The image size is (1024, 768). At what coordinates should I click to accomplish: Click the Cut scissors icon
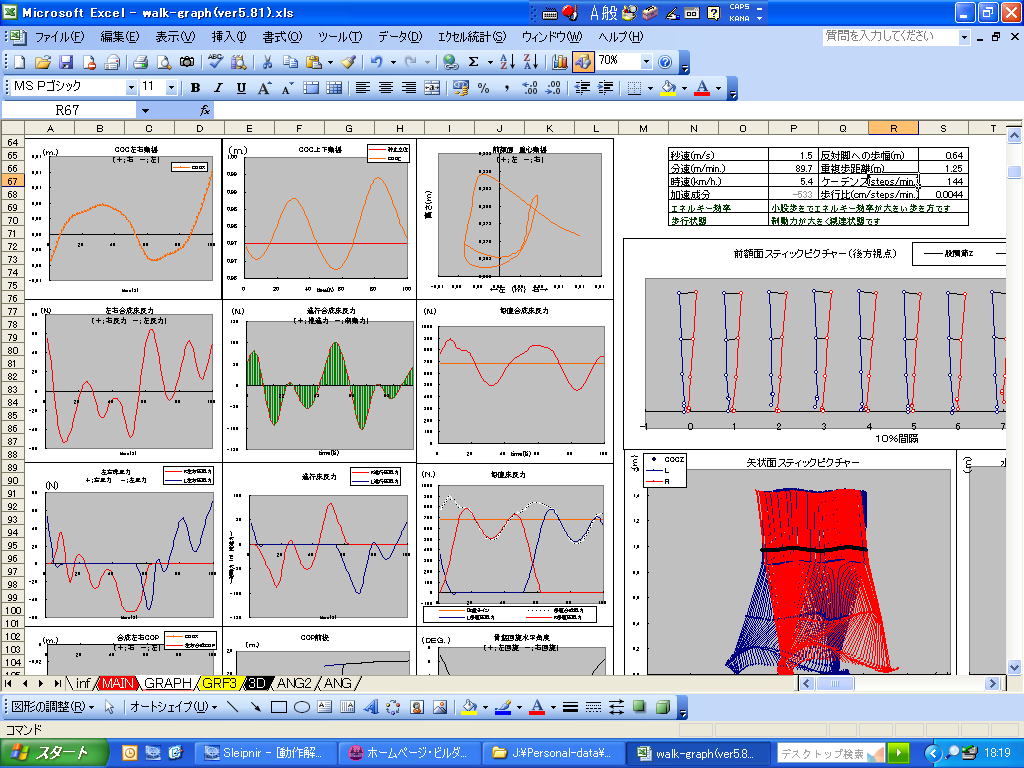[x=266, y=62]
